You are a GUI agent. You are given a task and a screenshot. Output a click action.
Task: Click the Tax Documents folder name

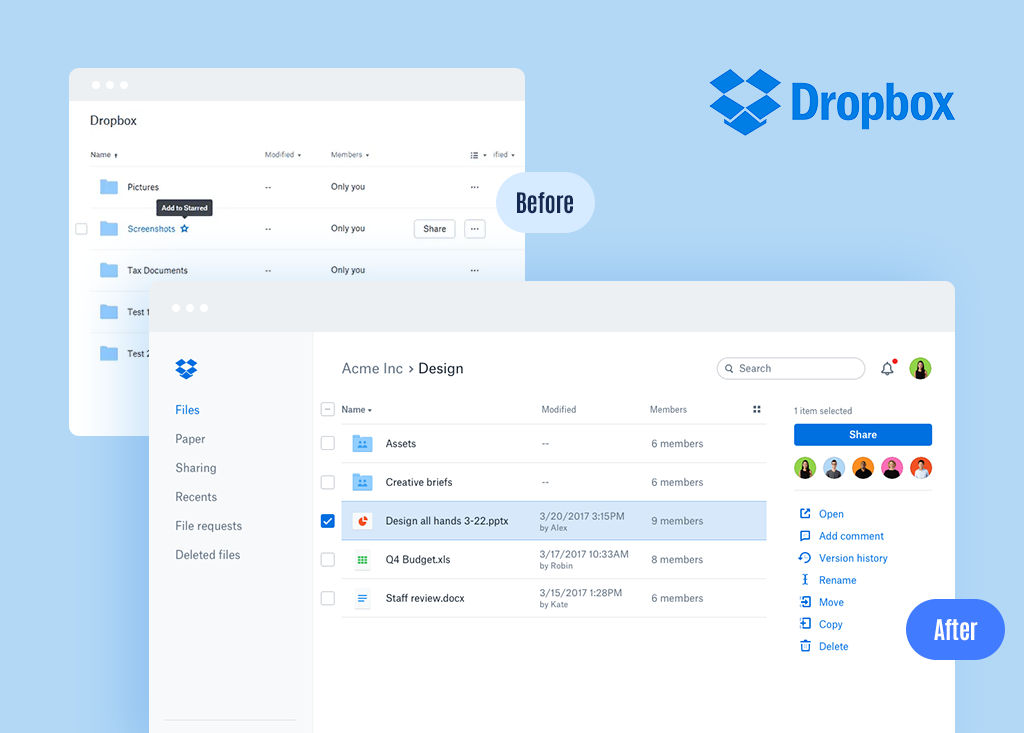coord(157,270)
